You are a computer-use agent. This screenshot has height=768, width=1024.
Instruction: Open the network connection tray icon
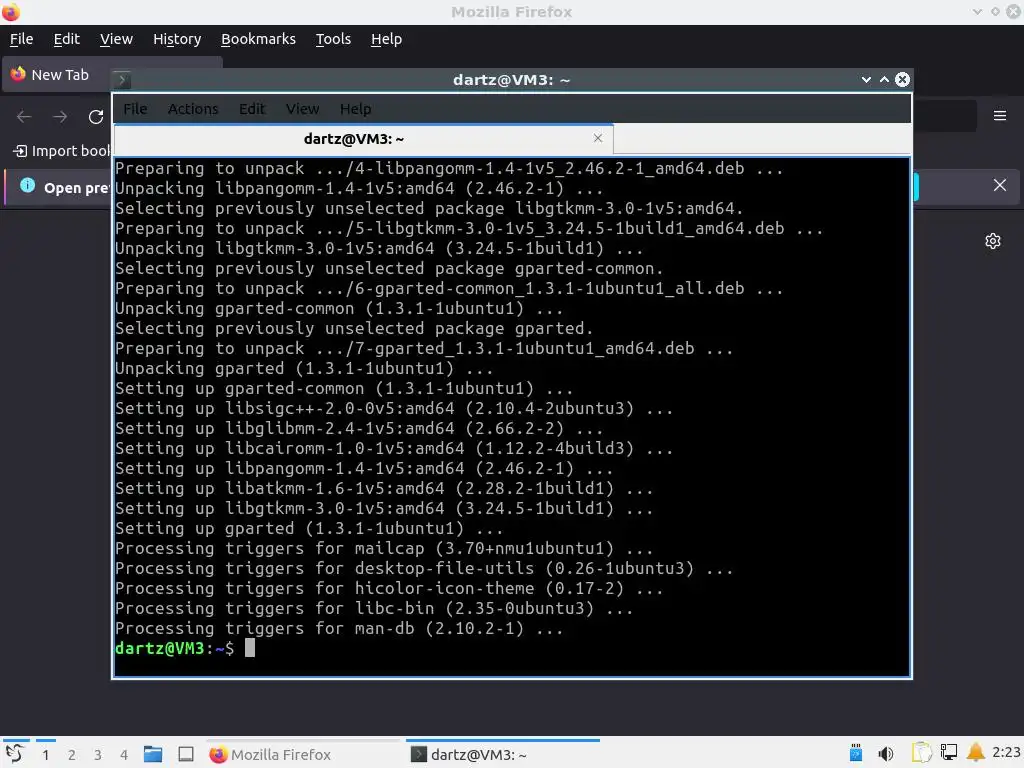click(948, 753)
